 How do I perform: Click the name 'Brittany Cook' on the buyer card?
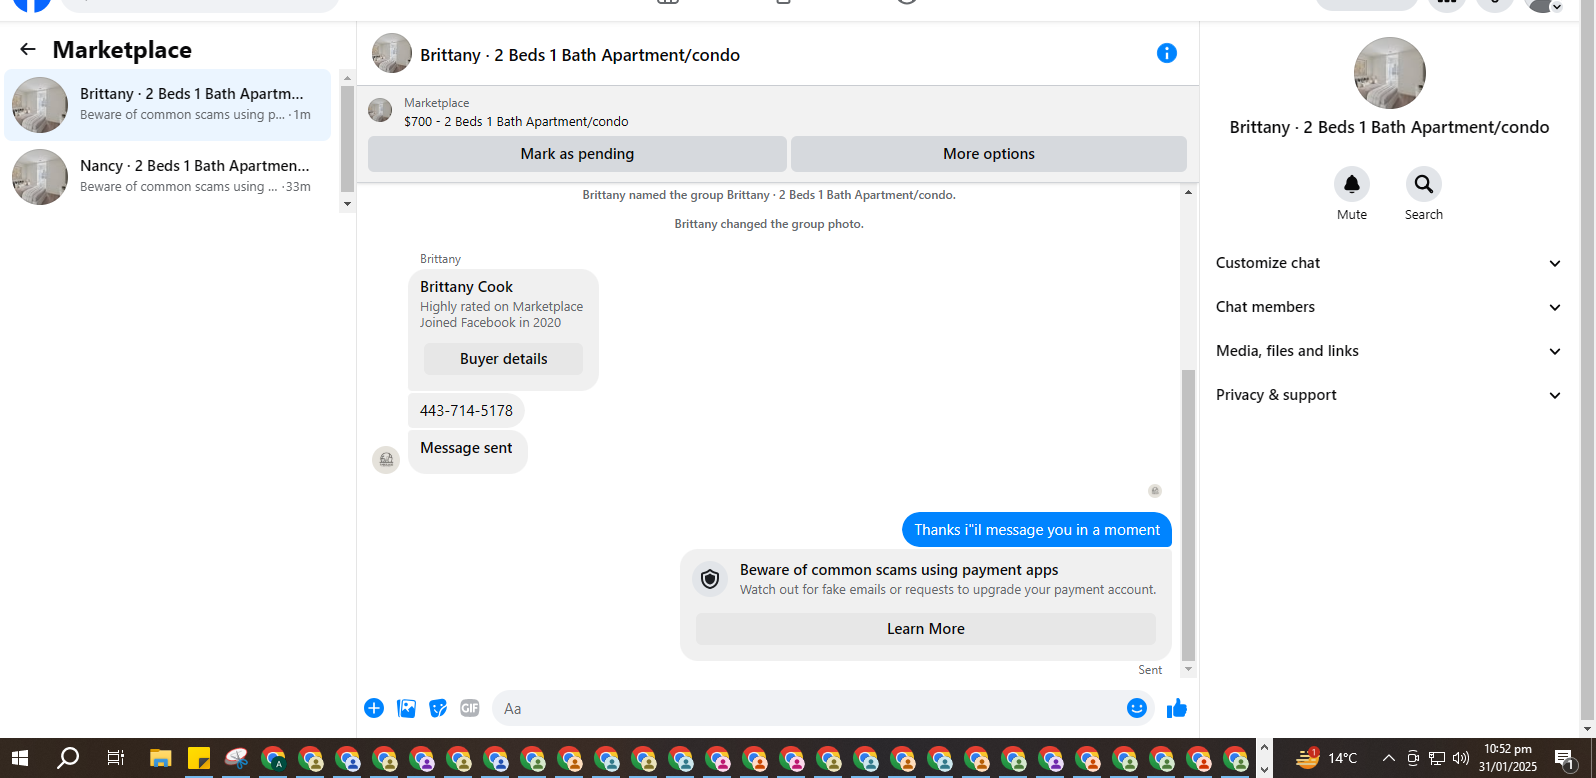466,287
